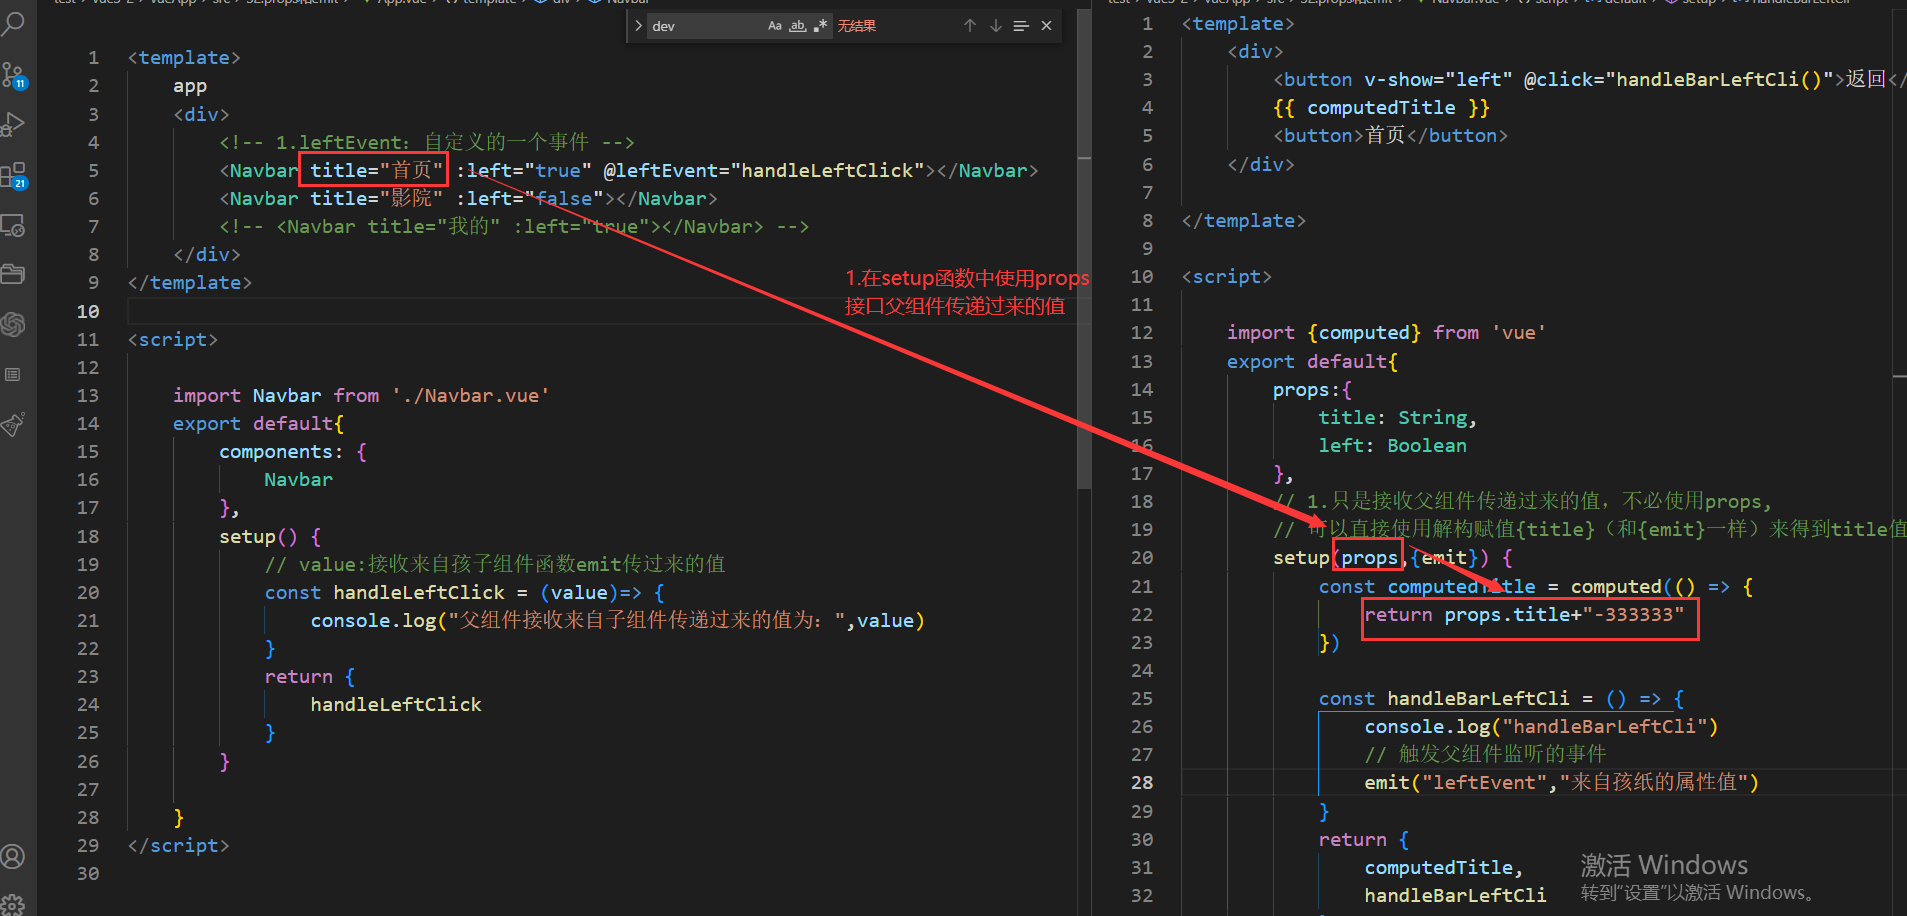
Task: Toggle Match Case in the find widget
Action: 775,26
